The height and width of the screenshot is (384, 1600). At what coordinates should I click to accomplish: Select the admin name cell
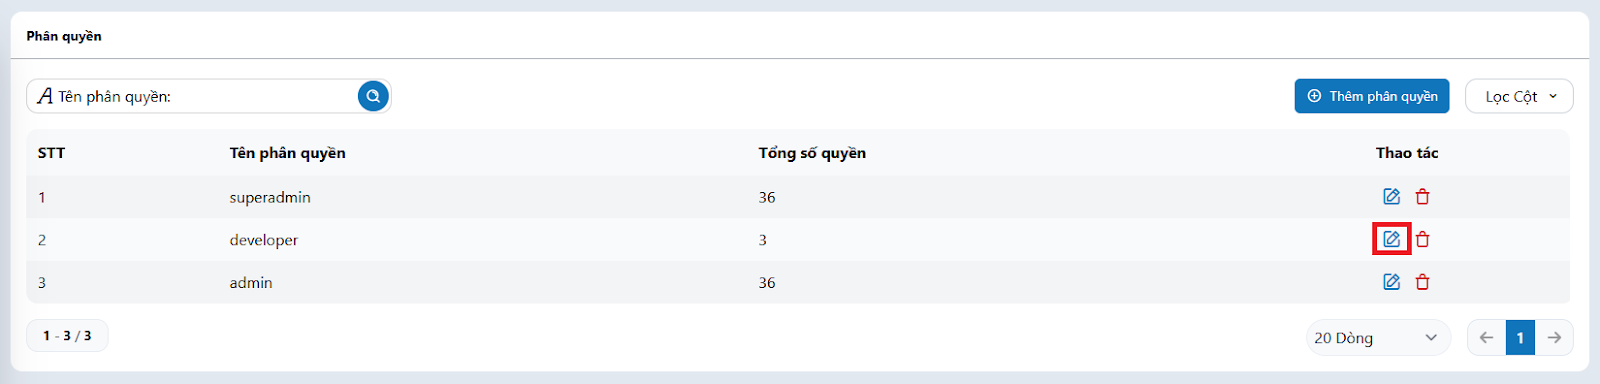point(251,283)
